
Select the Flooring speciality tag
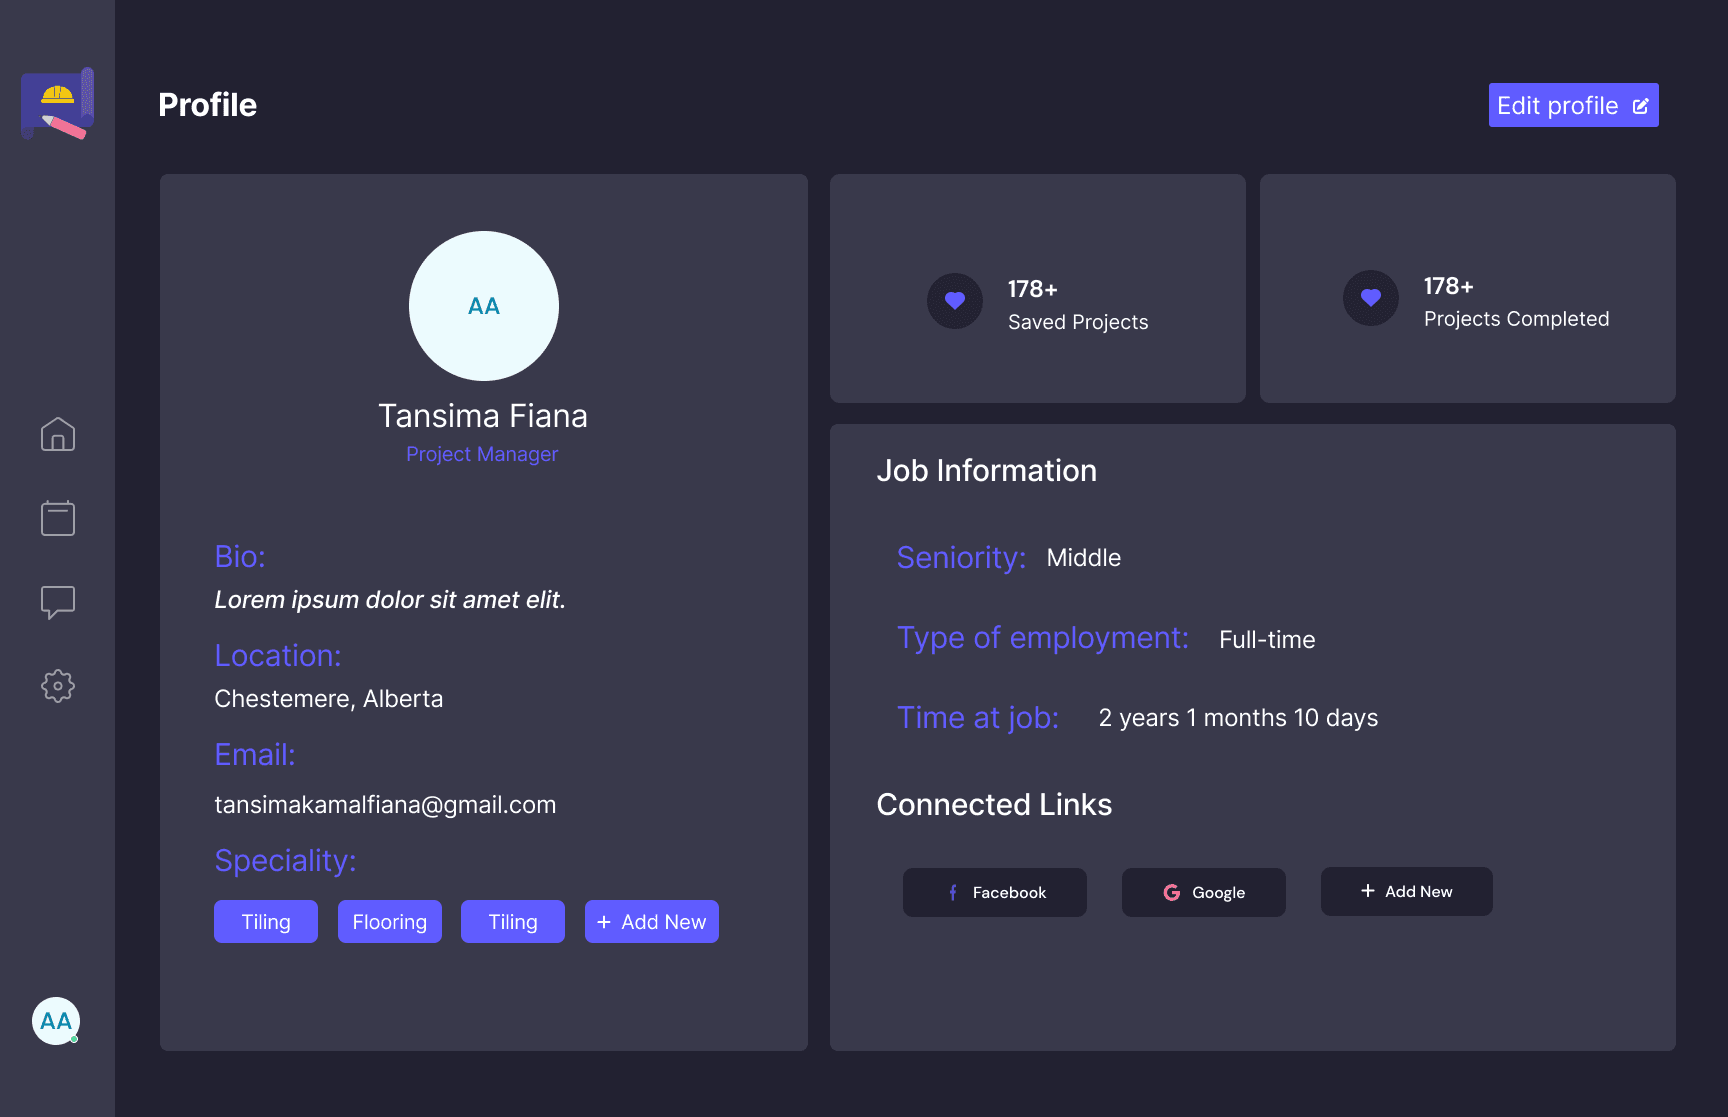tap(390, 922)
